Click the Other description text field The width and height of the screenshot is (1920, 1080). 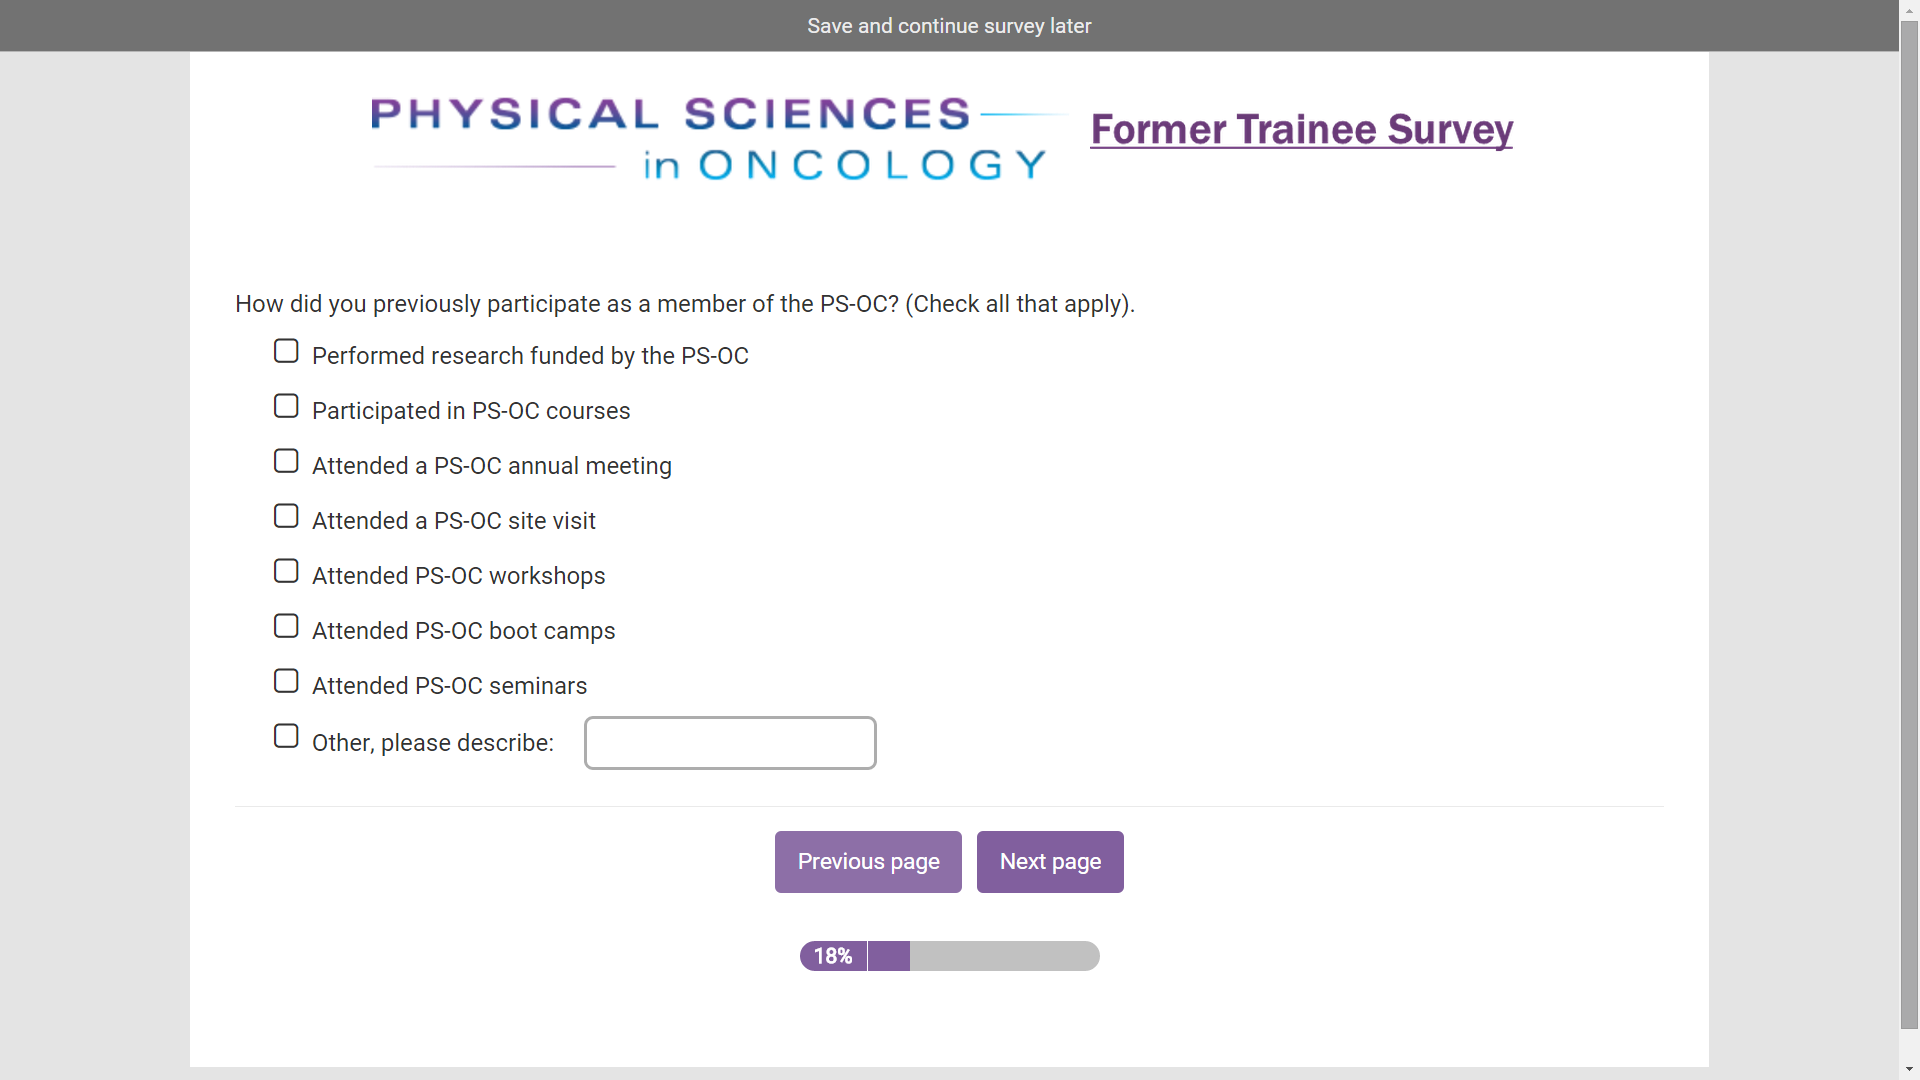tap(730, 743)
